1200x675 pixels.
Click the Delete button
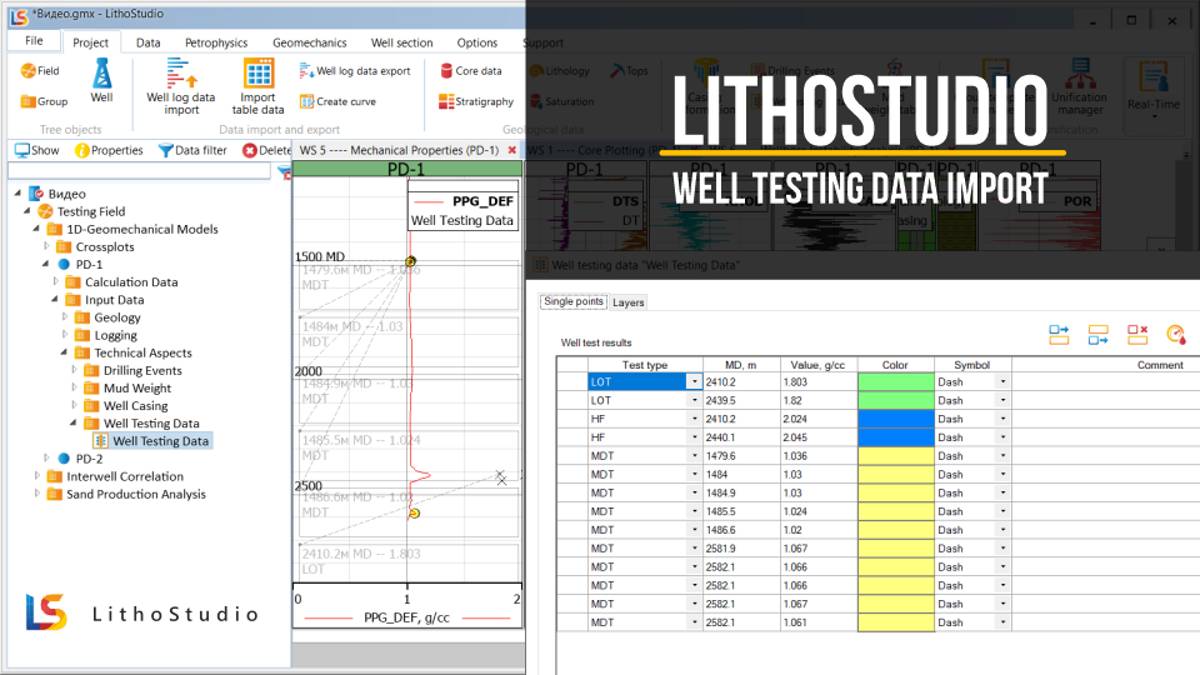(x=266, y=150)
